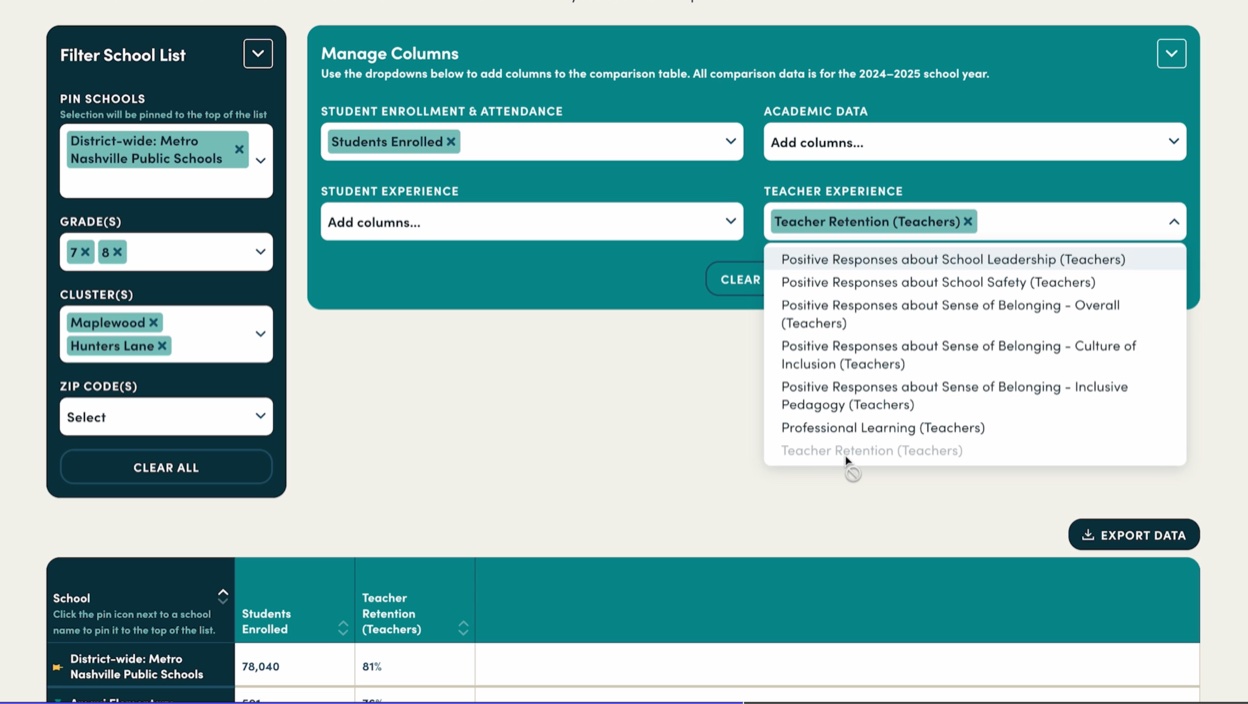The height and width of the screenshot is (704, 1248).
Task: Remove Maplewood cluster chip
Action: (x=153, y=323)
